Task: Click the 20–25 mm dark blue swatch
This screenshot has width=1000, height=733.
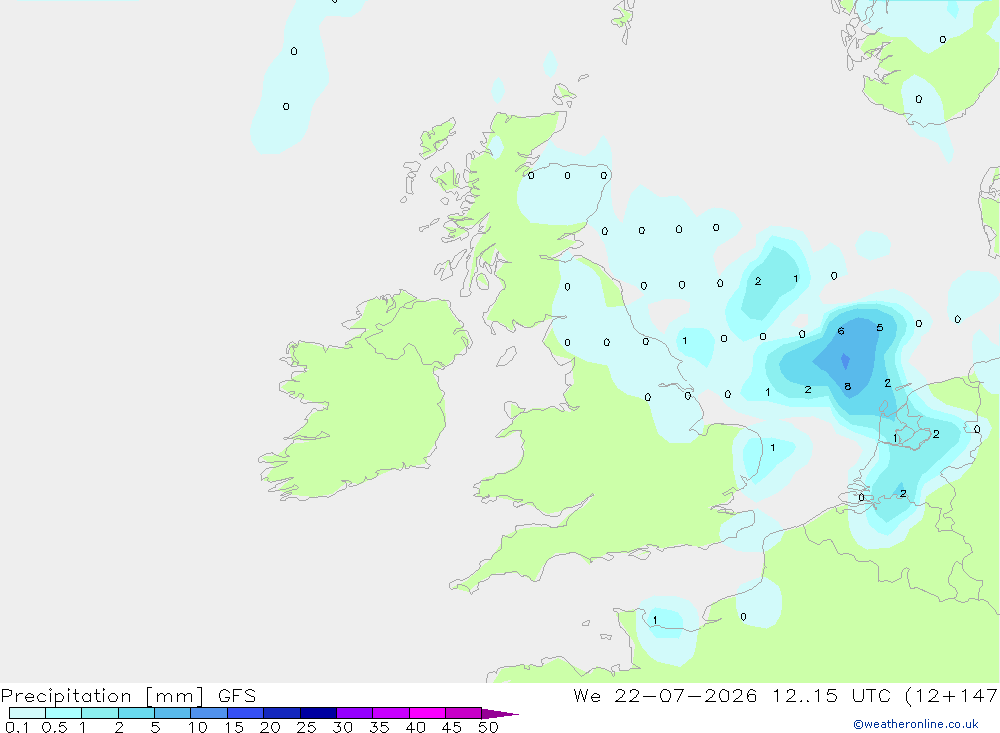Action: (x=282, y=713)
